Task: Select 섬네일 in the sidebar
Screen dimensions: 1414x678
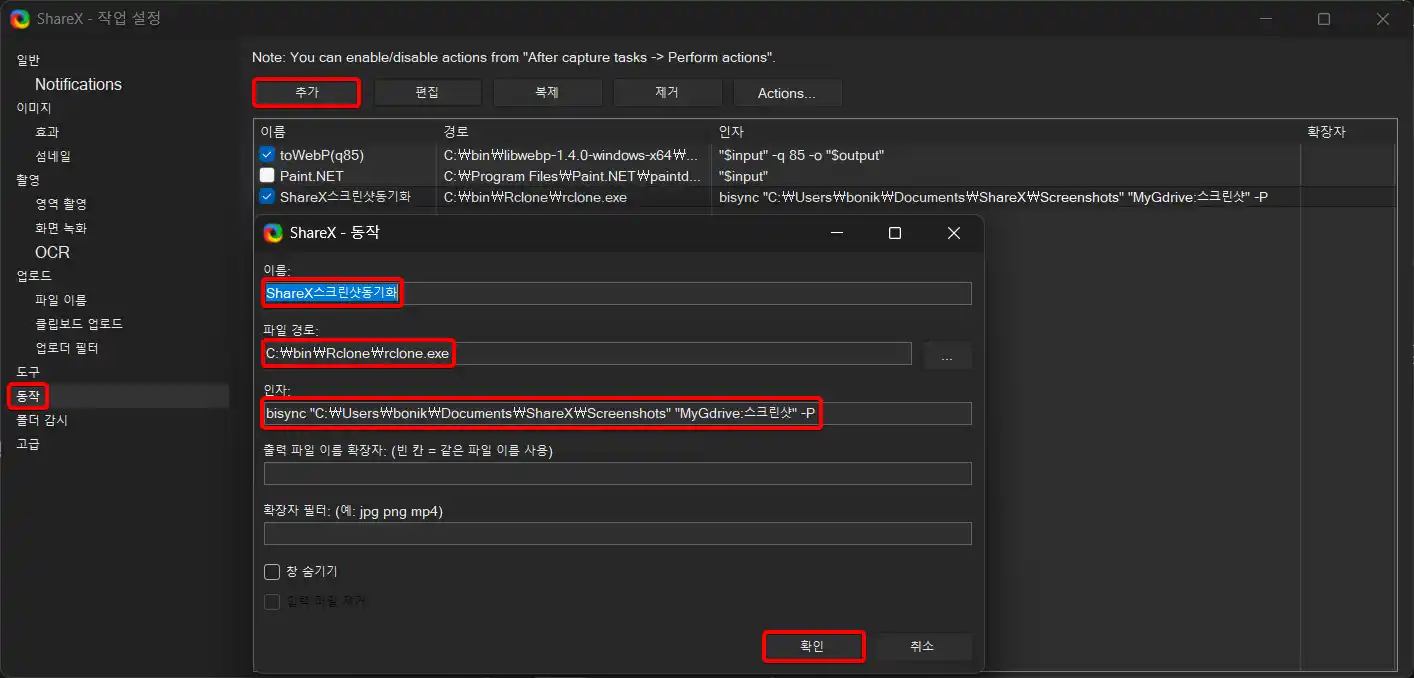Action: point(53,156)
